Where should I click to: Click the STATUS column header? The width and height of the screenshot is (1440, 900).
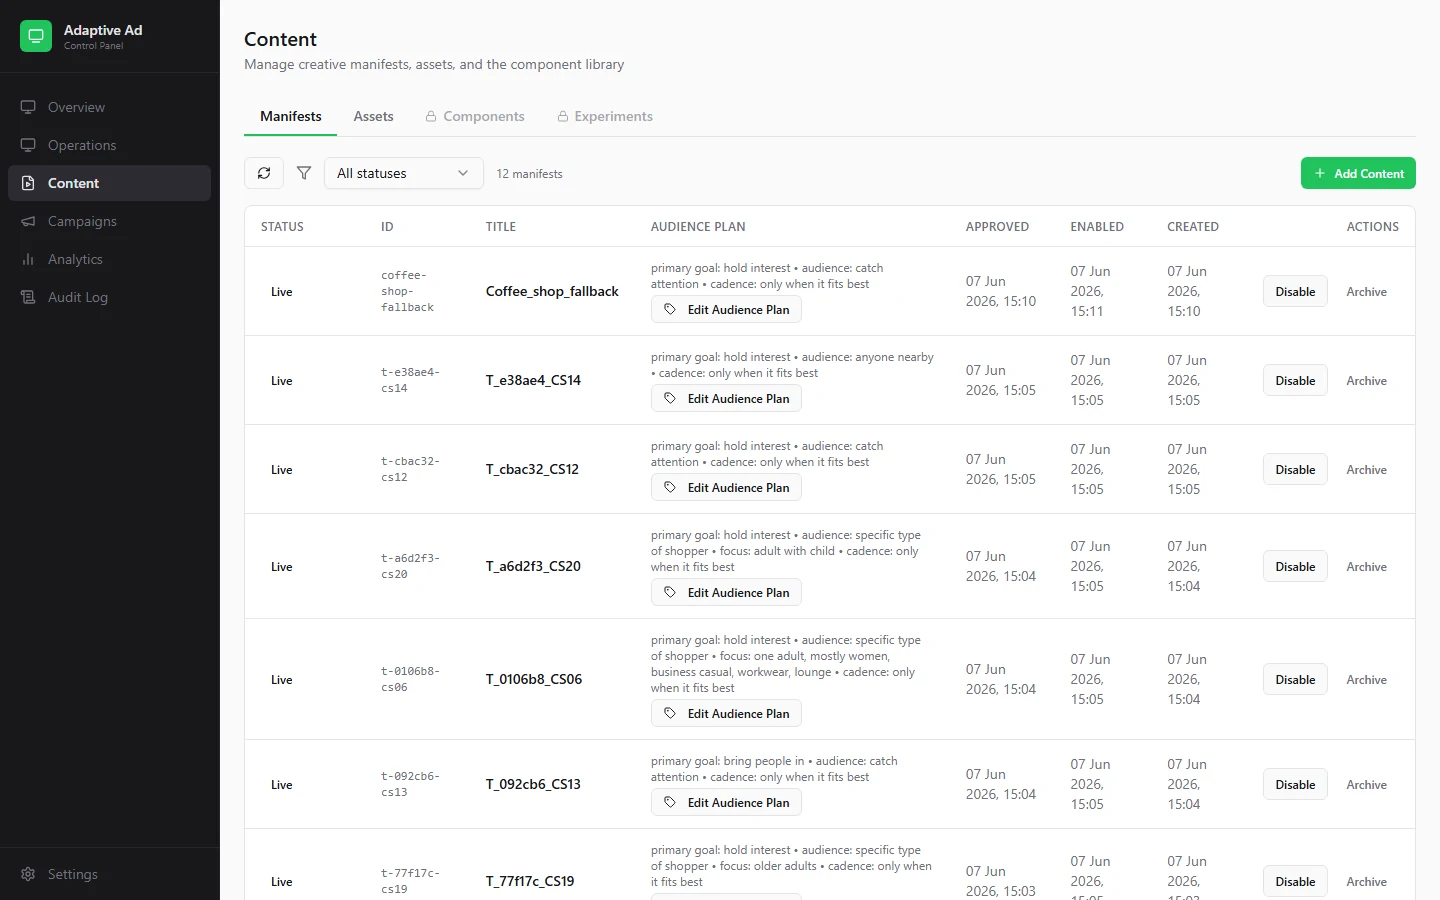click(282, 227)
